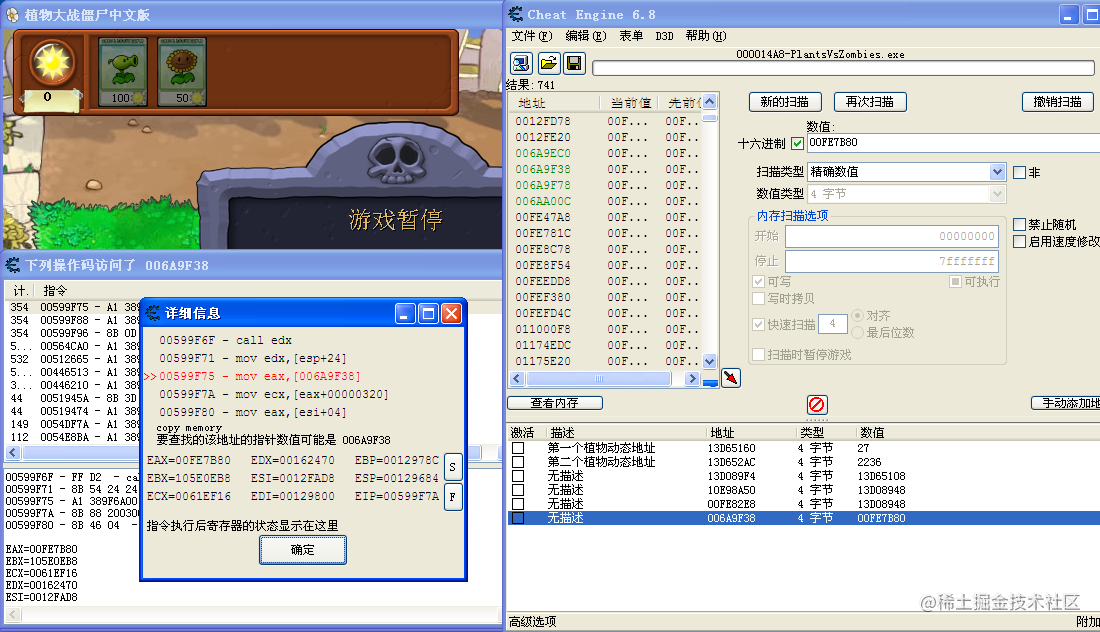Open the 帮助(H) menu
This screenshot has height=632, width=1100.
tap(706, 36)
